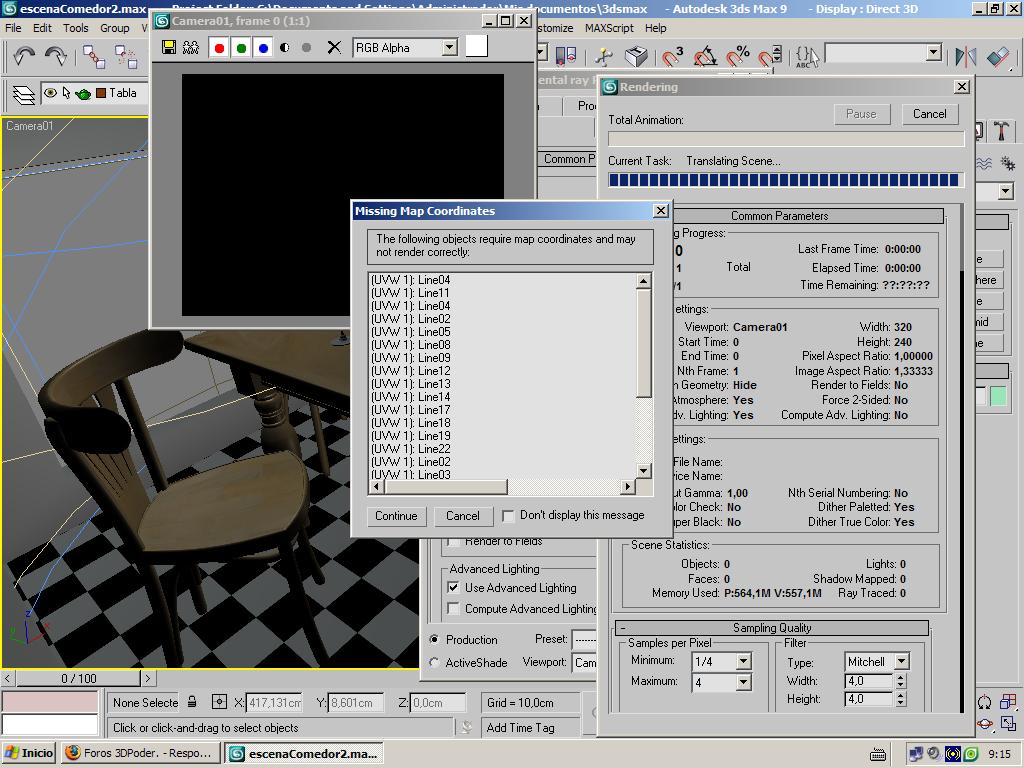Save bitmap in Camera01 frame window
The width and height of the screenshot is (1024, 768).
point(168,47)
